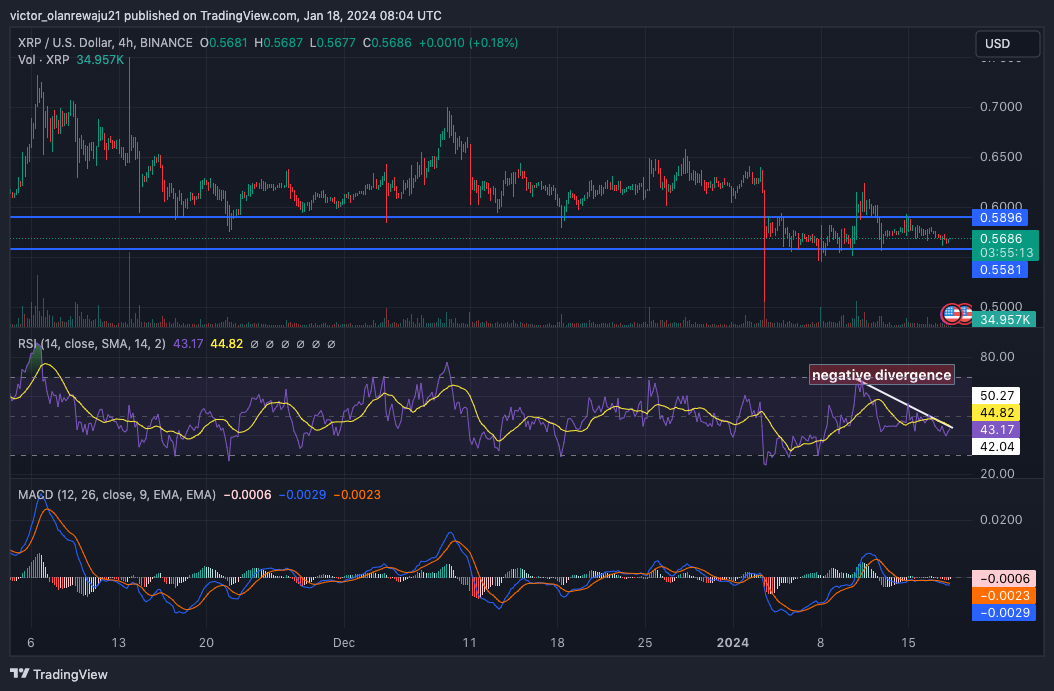Click the 'victor_olanrewaju21 published on TradingView.com' header text

(x=153, y=15)
